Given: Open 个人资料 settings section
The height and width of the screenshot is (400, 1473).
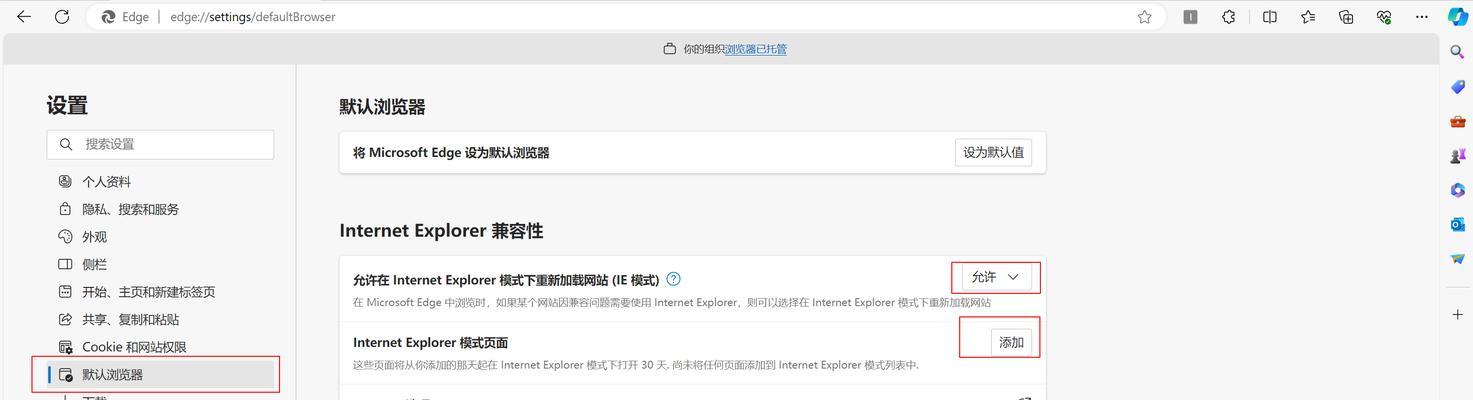Looking at the screenshot, I should (107, 182).
